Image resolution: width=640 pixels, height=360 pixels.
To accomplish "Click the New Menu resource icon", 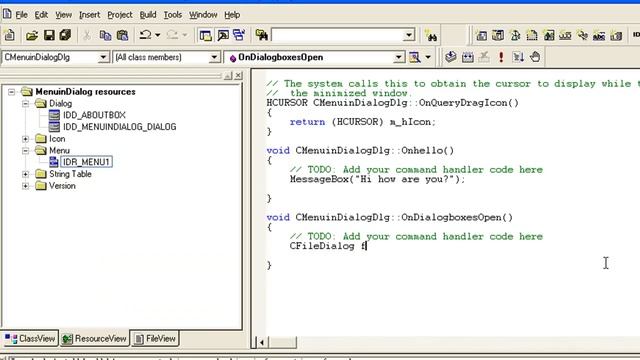I will coord(498,36).
